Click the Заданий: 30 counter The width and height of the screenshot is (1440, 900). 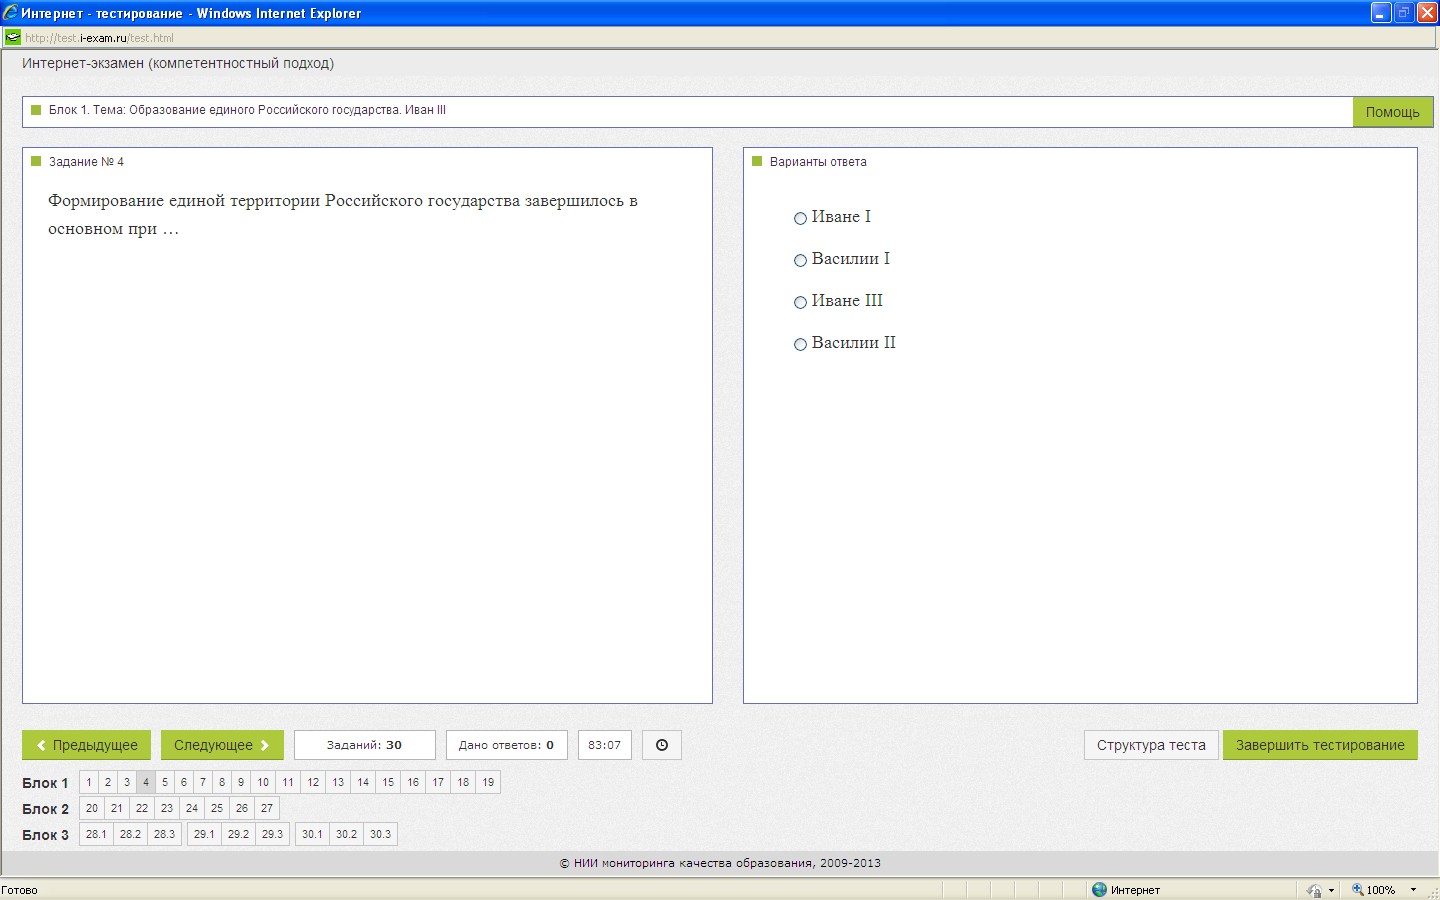(x=364, y=745)
